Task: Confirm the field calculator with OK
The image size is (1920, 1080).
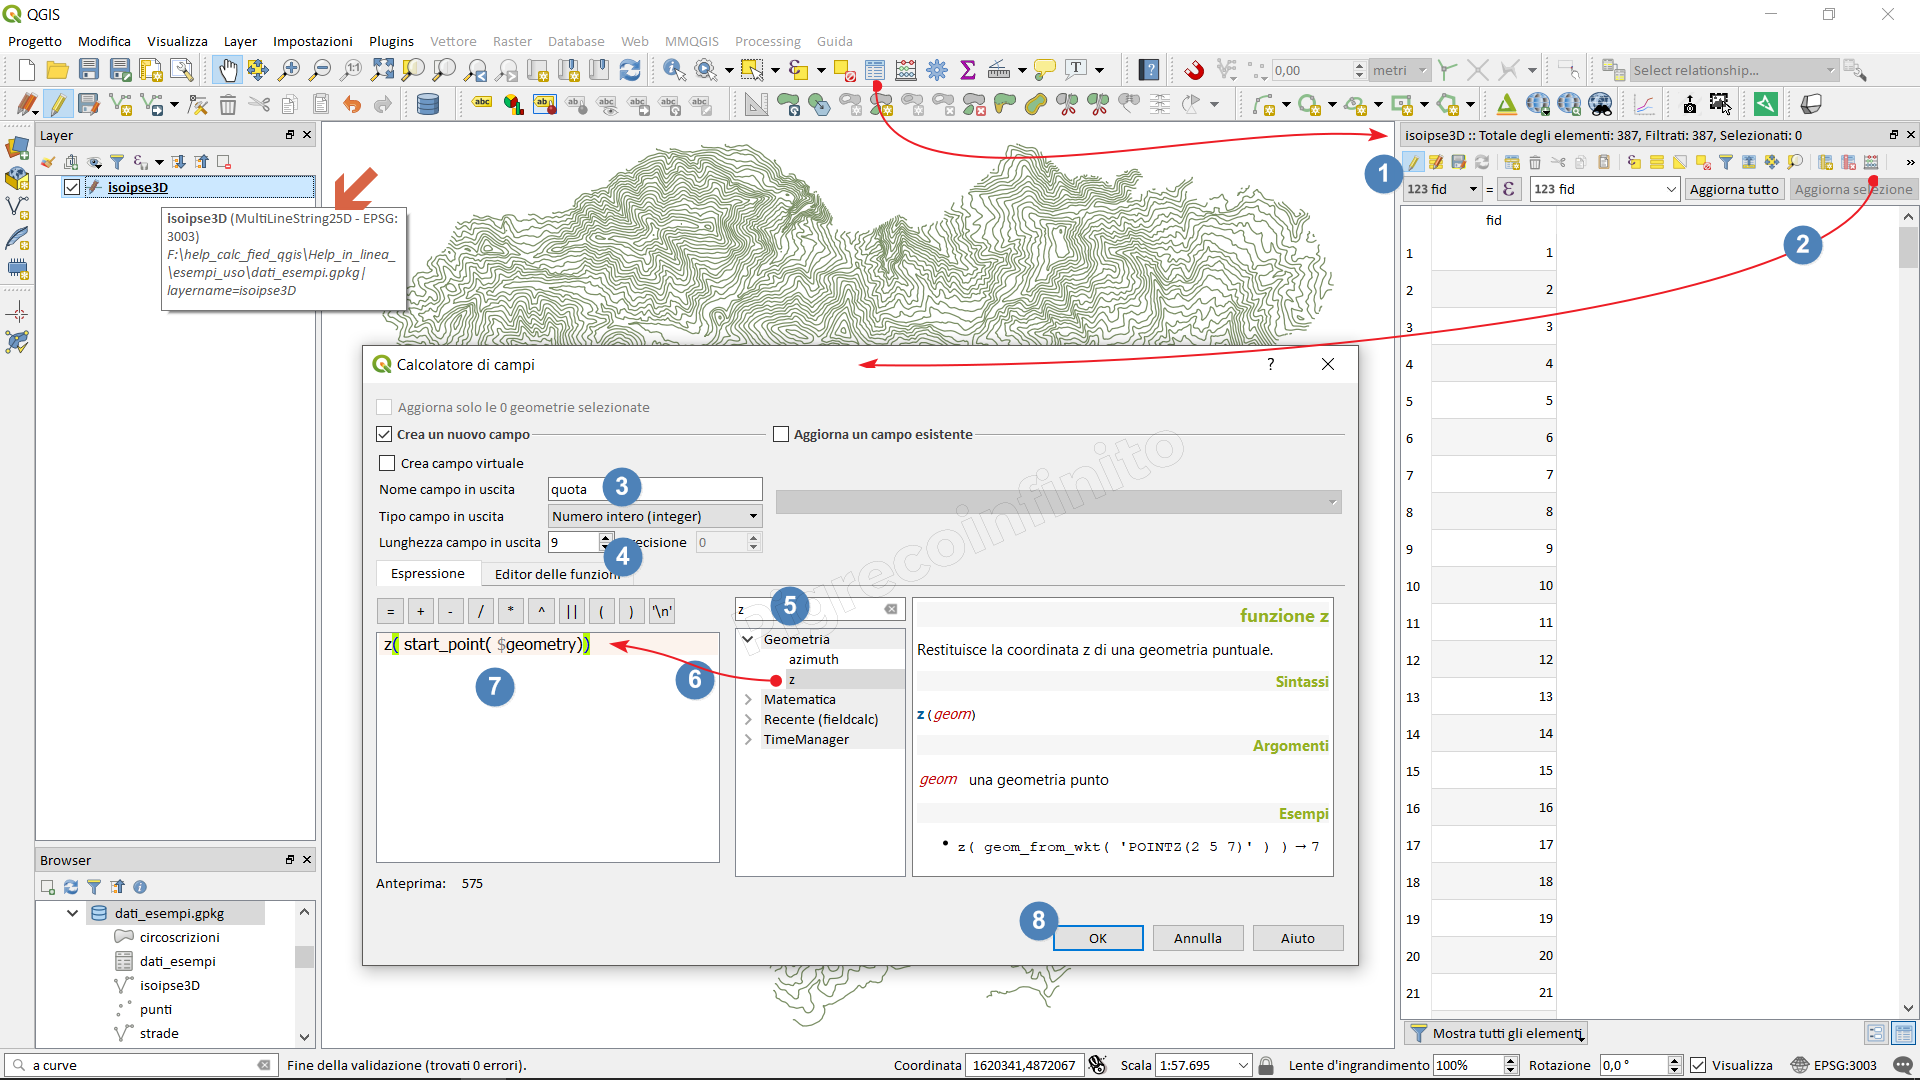Action: tap(1098, 938)
